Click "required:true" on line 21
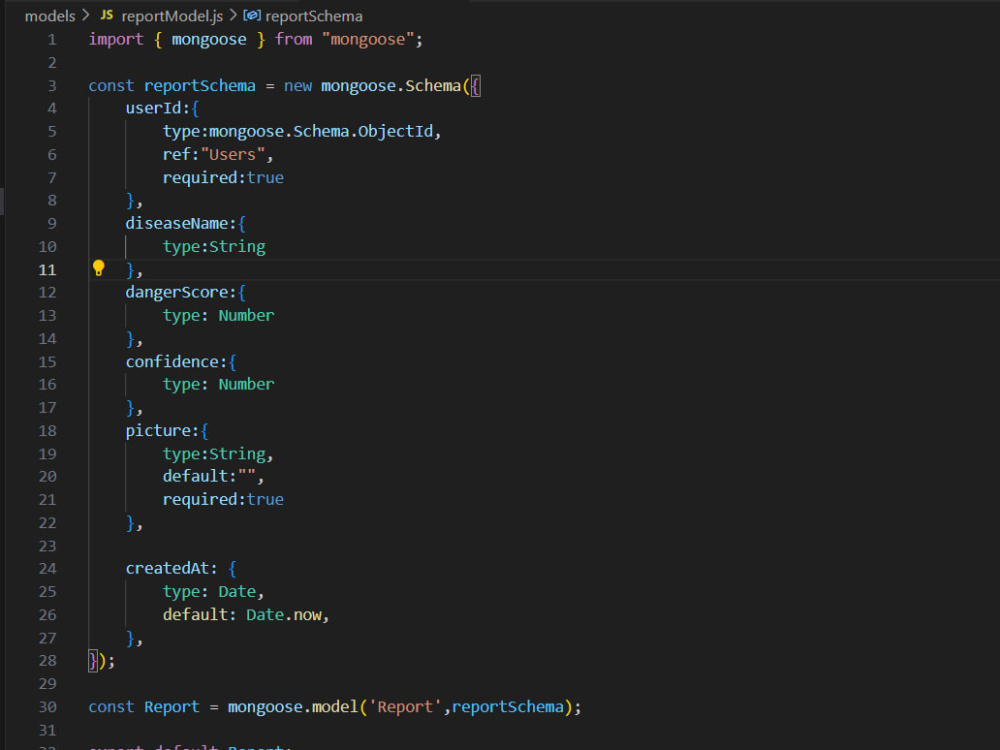1000x750 pixels. click(x=223, y=499)
